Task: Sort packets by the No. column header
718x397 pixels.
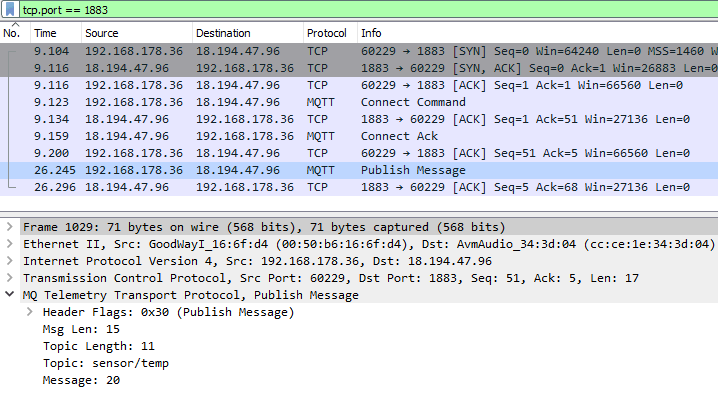Action: [x=15, y=33]
